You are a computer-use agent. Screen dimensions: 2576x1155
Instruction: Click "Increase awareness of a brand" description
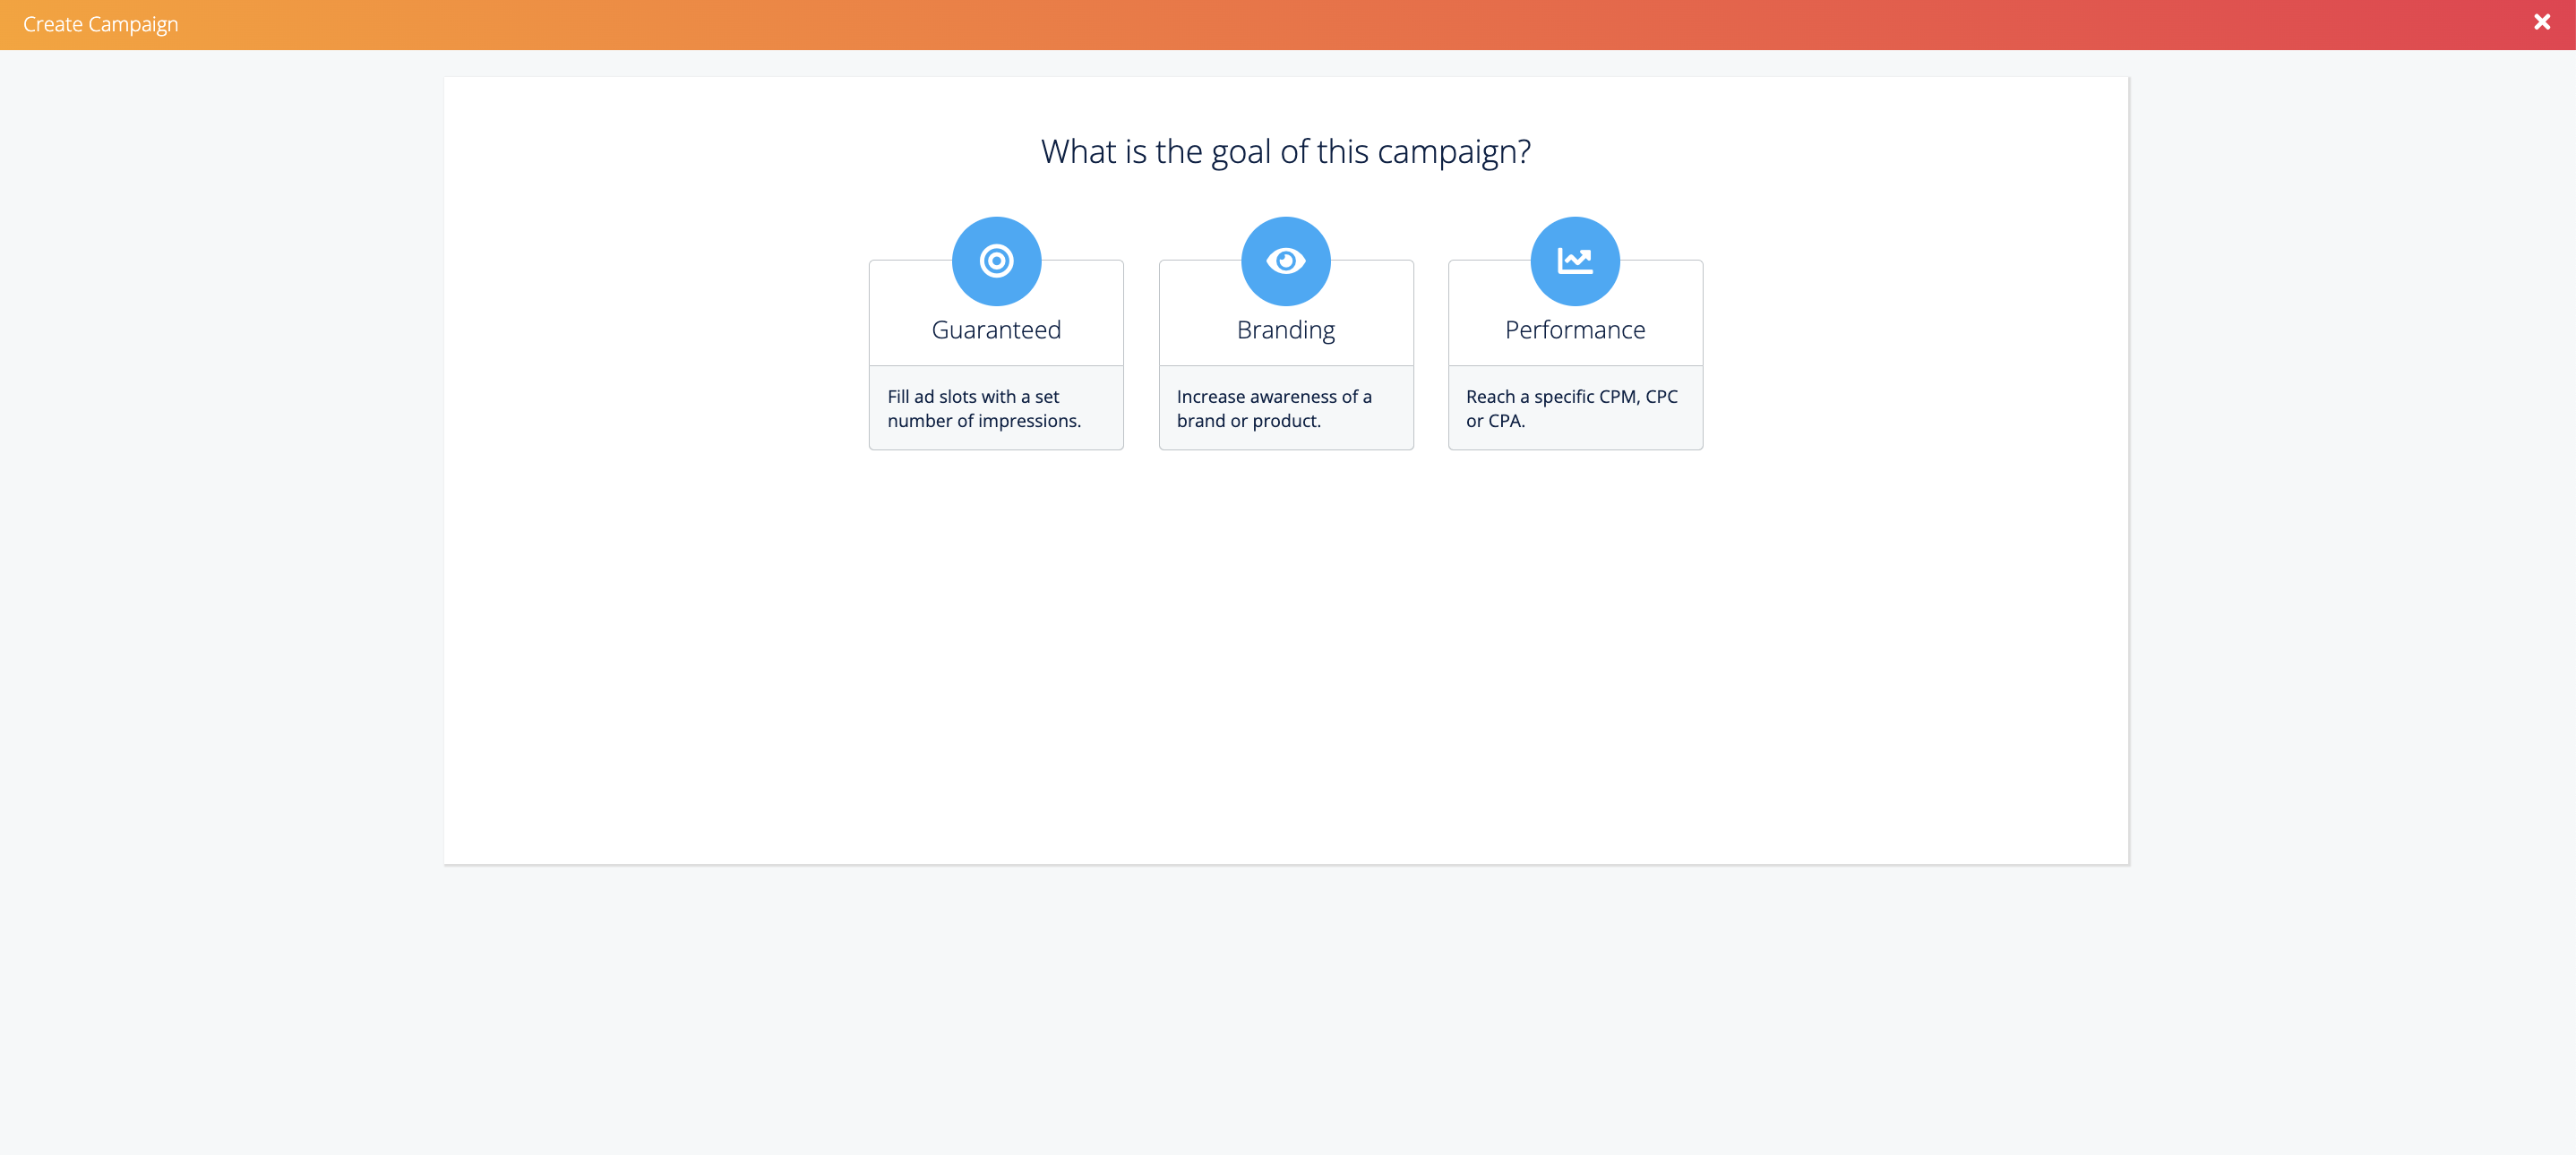click(x=1274, y=397)
